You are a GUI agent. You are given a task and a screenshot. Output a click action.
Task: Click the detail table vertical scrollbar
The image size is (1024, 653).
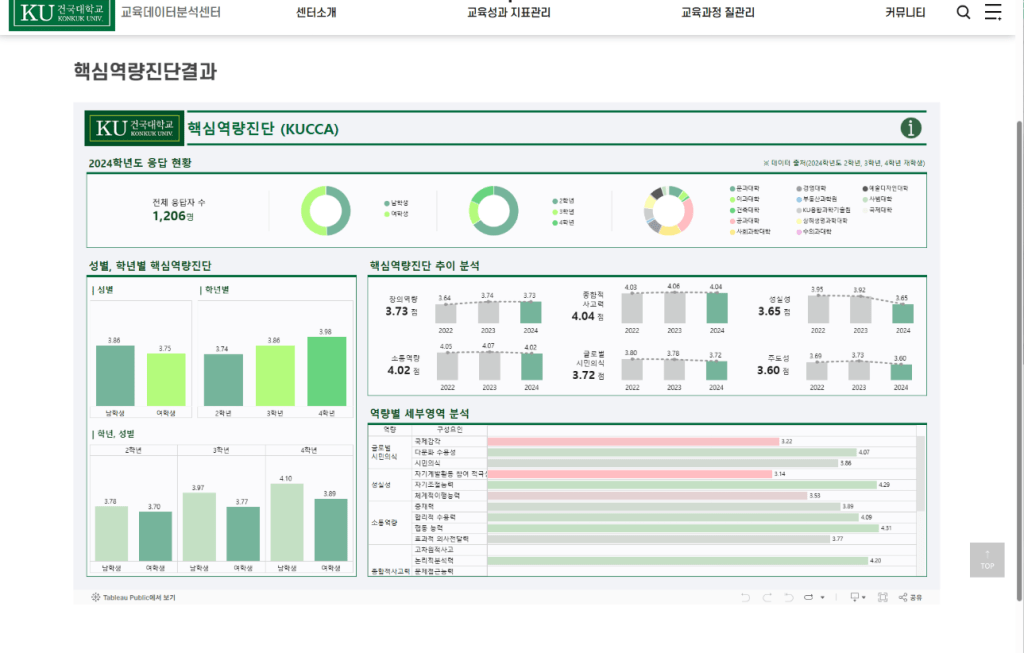(x=920, y=473)
